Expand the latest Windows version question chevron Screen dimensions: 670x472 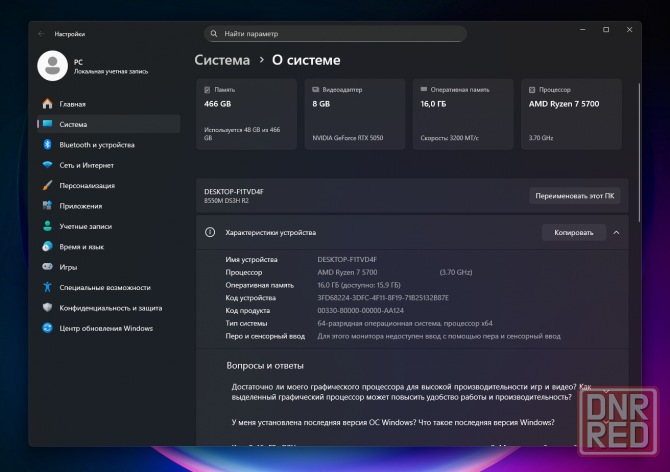[606, 422]
